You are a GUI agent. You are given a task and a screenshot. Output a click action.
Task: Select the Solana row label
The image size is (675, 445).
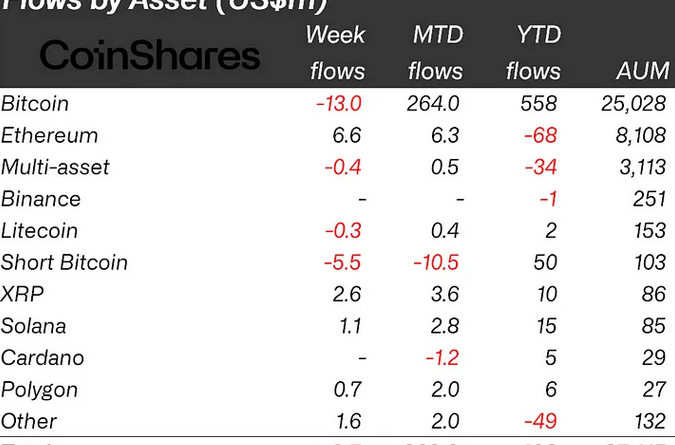pos(34,326)
